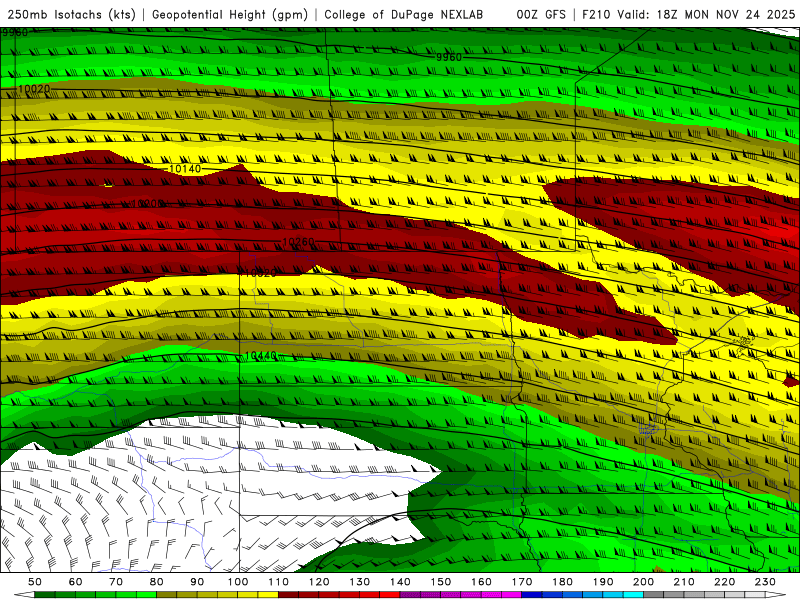Click the 10200 height contour label
The image size is (800, 600).
point(148,204)
